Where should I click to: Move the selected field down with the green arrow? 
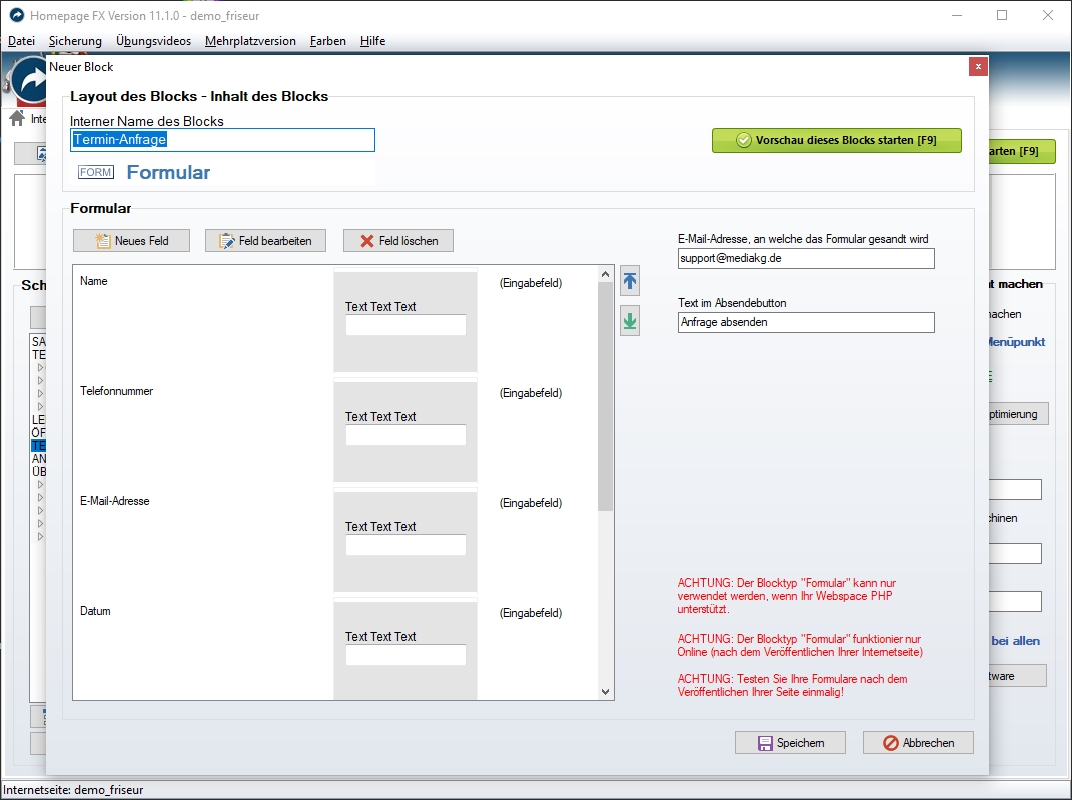point(630,319)
